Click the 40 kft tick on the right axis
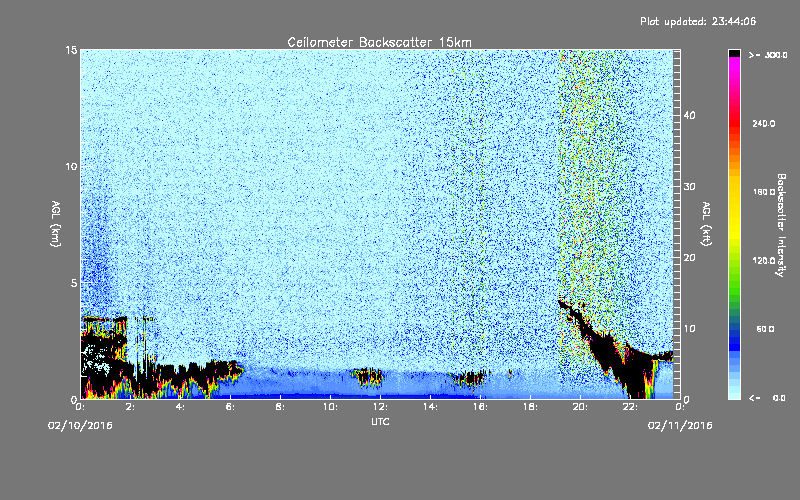 click(x=689, y=115)
